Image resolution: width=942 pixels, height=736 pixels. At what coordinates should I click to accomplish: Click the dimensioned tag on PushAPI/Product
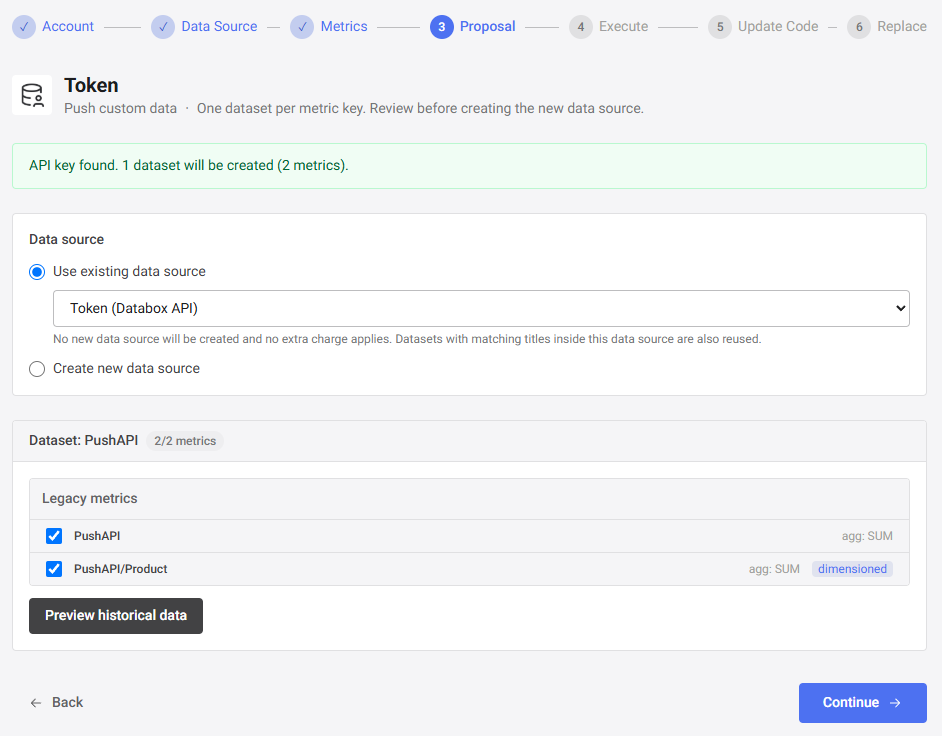[x=852, y=569]
